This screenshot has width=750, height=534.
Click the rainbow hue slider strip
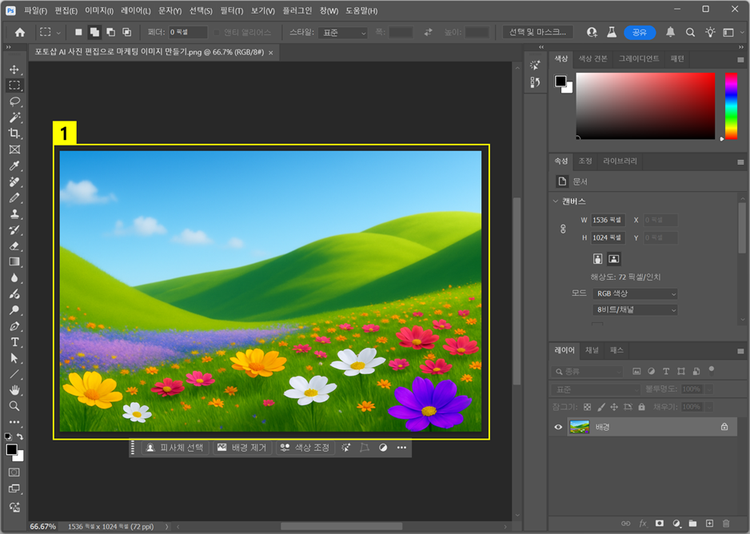click(731, 105)
